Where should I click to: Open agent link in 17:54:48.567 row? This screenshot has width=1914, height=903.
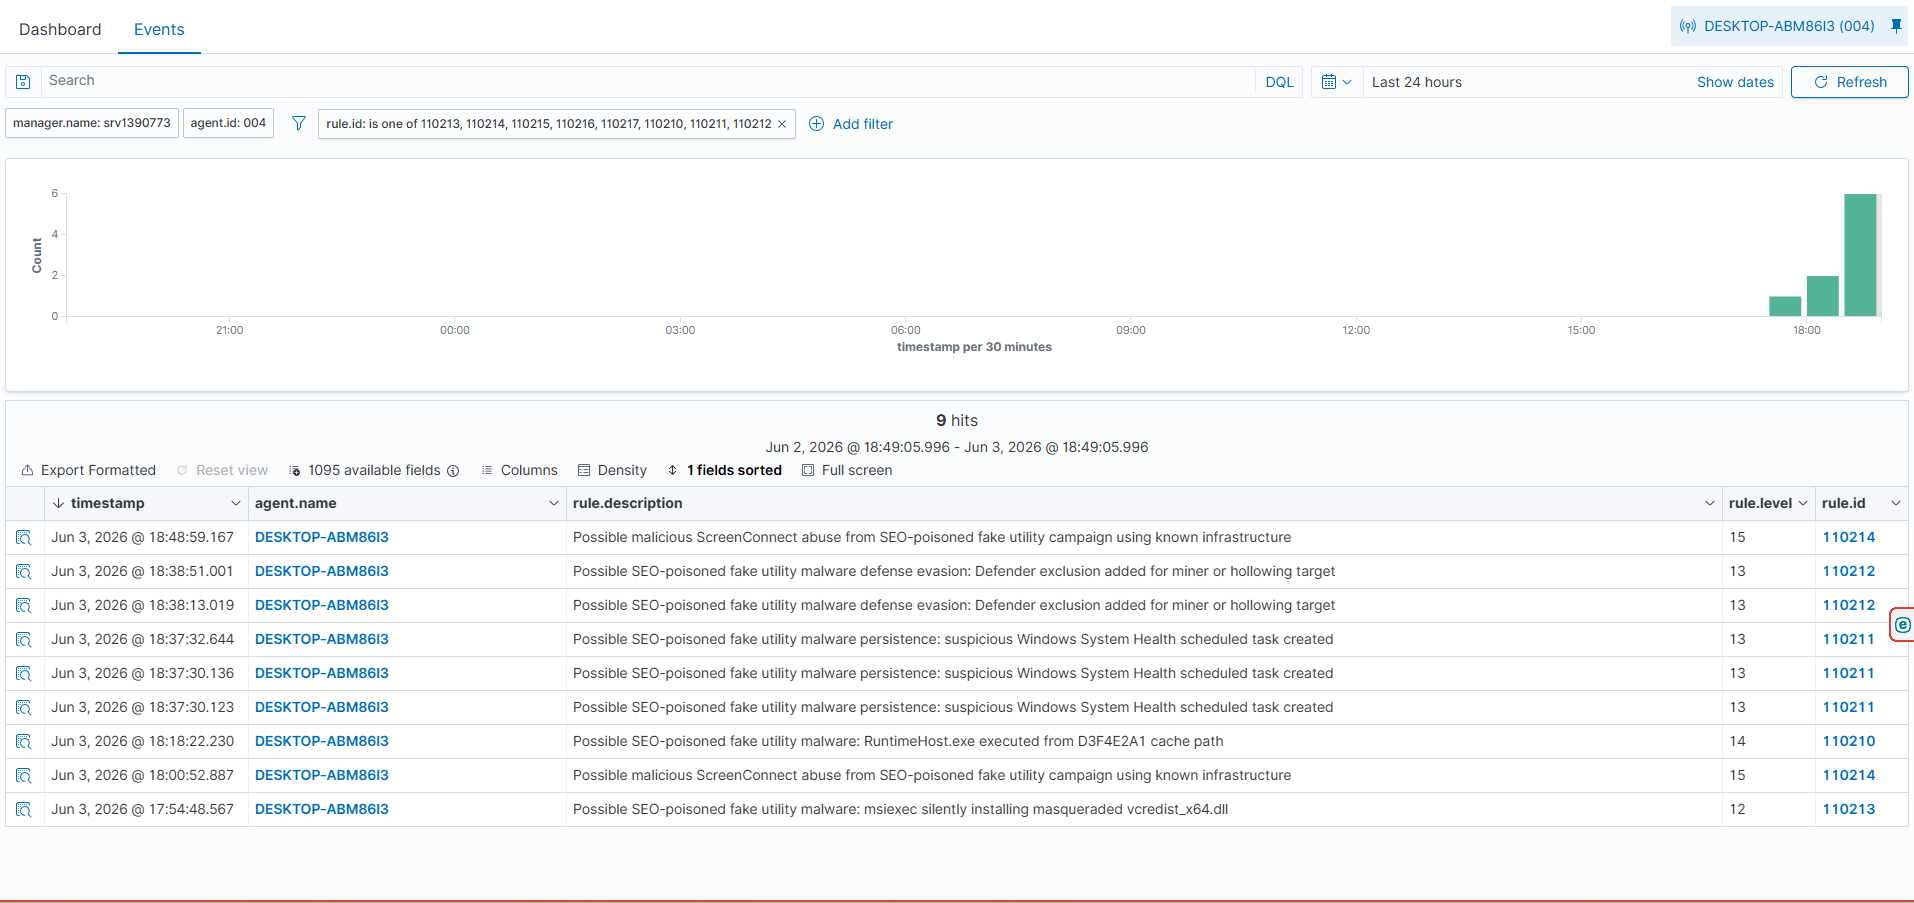322,809
